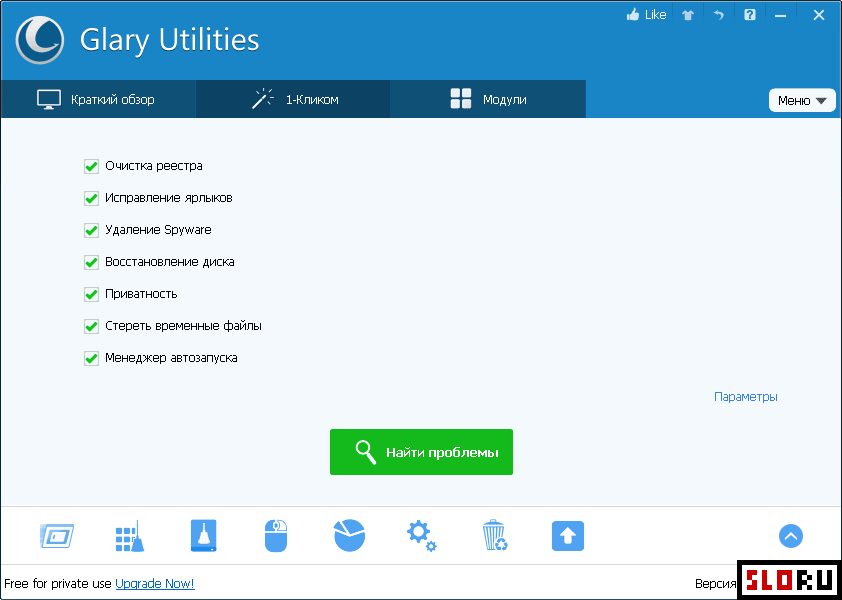Open the Параметры link
Image resolution: width=842 pixels, height=600 pixels.
point(746,397)
